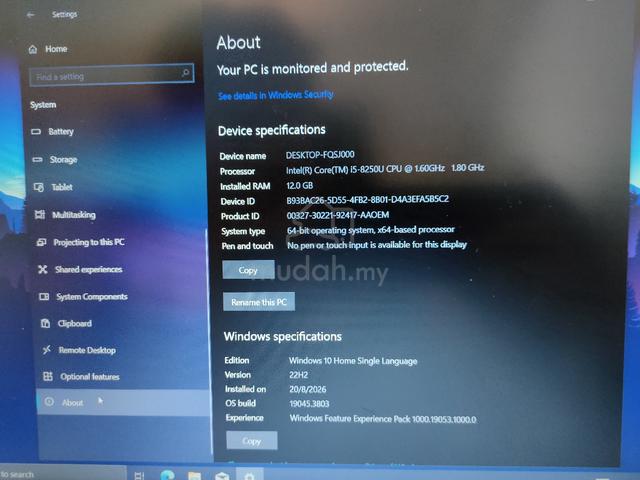
Task: Open Shared experiences settings
Action: pyautogui.click(x=89, y=269)
